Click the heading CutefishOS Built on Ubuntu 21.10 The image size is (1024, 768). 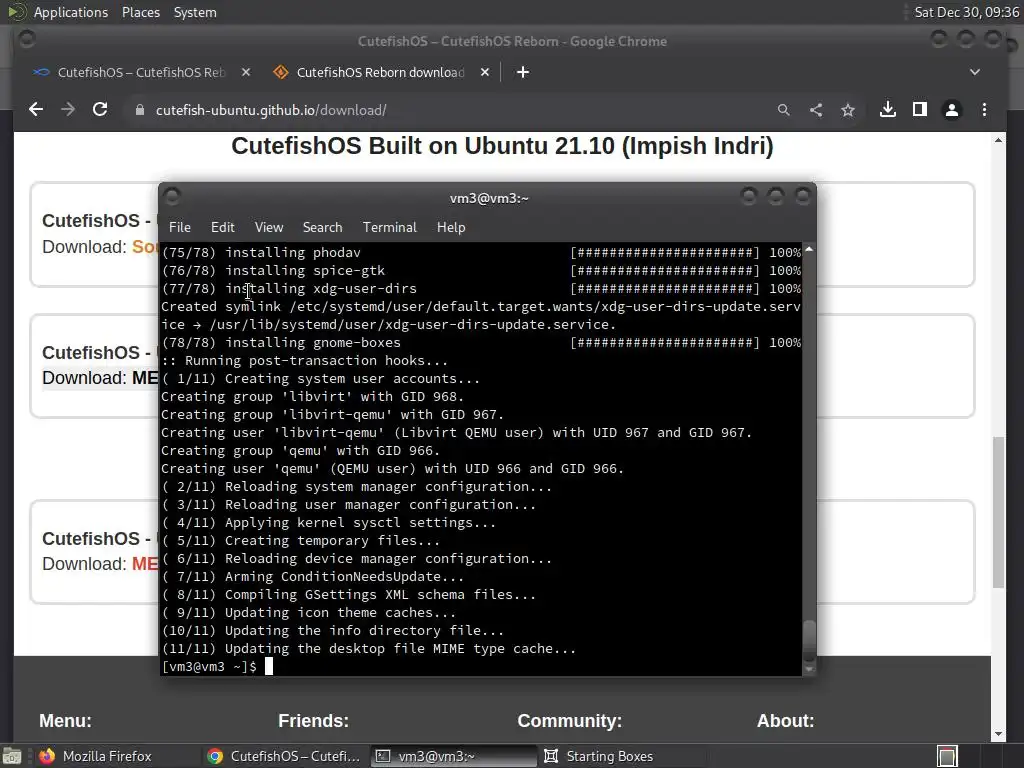pyautogui.click(x=502, y=146)
